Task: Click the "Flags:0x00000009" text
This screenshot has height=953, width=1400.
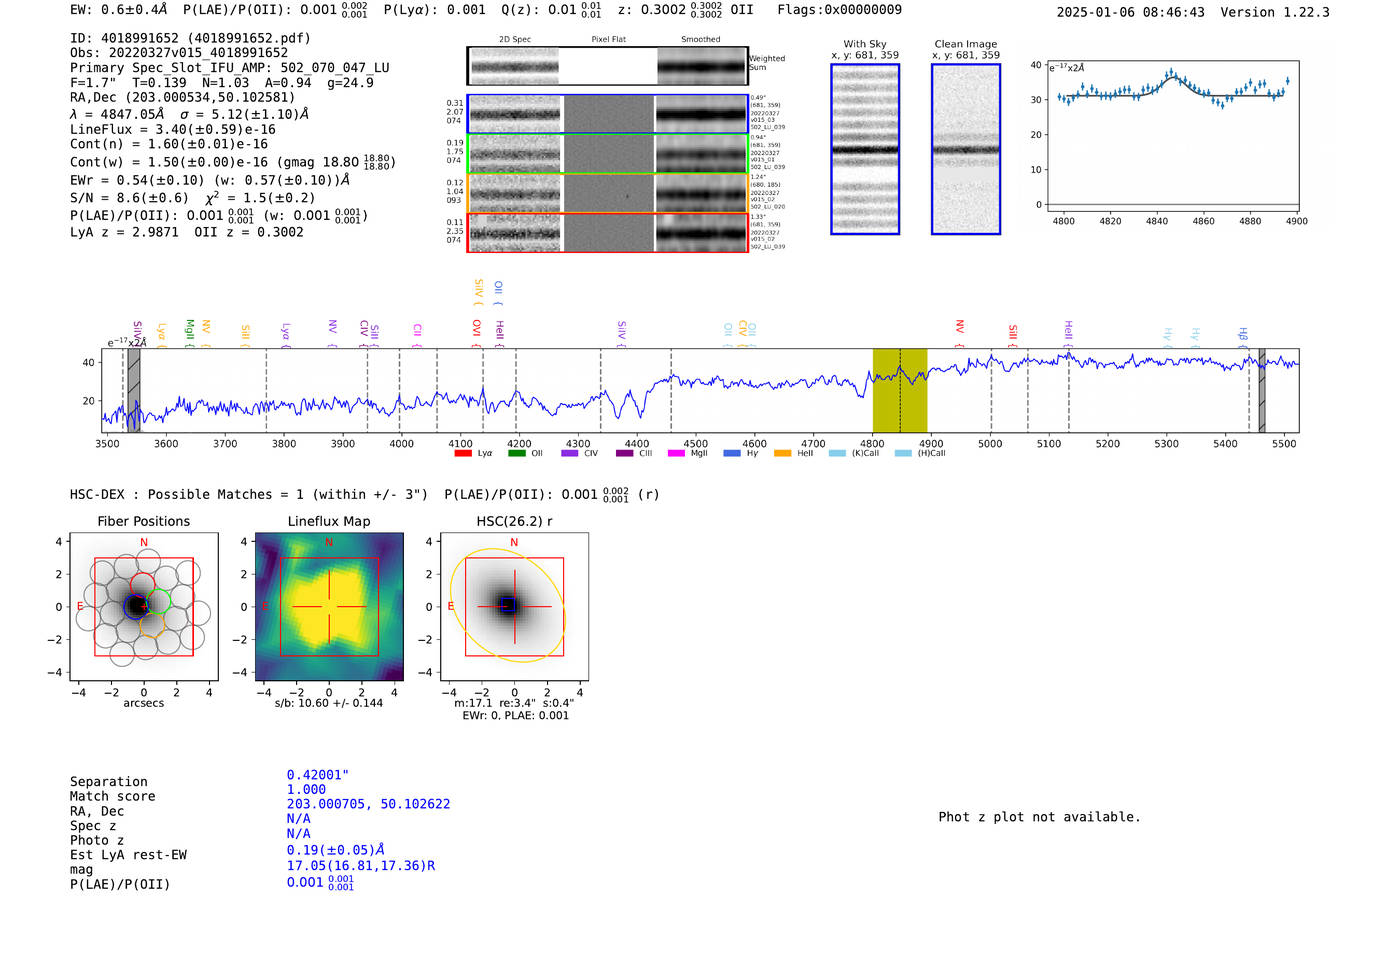Action: pyautogui.click(x=839, y=10)
